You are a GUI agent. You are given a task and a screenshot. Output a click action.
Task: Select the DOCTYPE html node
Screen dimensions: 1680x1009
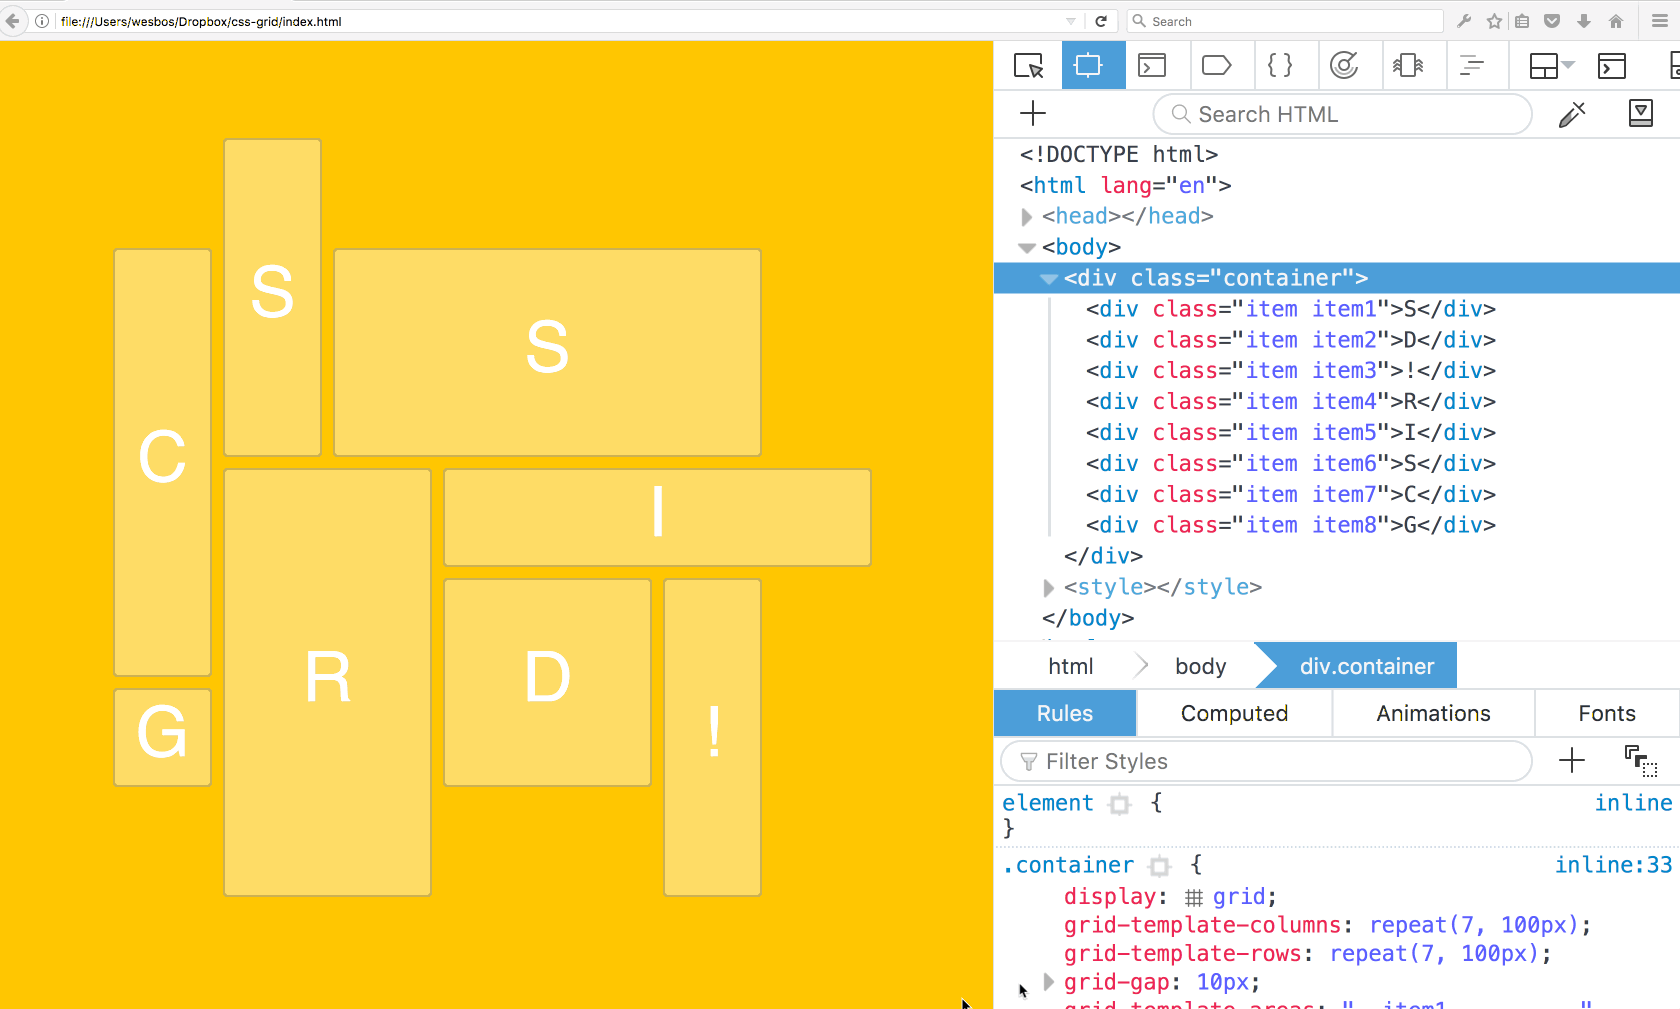pos(1119,155)
